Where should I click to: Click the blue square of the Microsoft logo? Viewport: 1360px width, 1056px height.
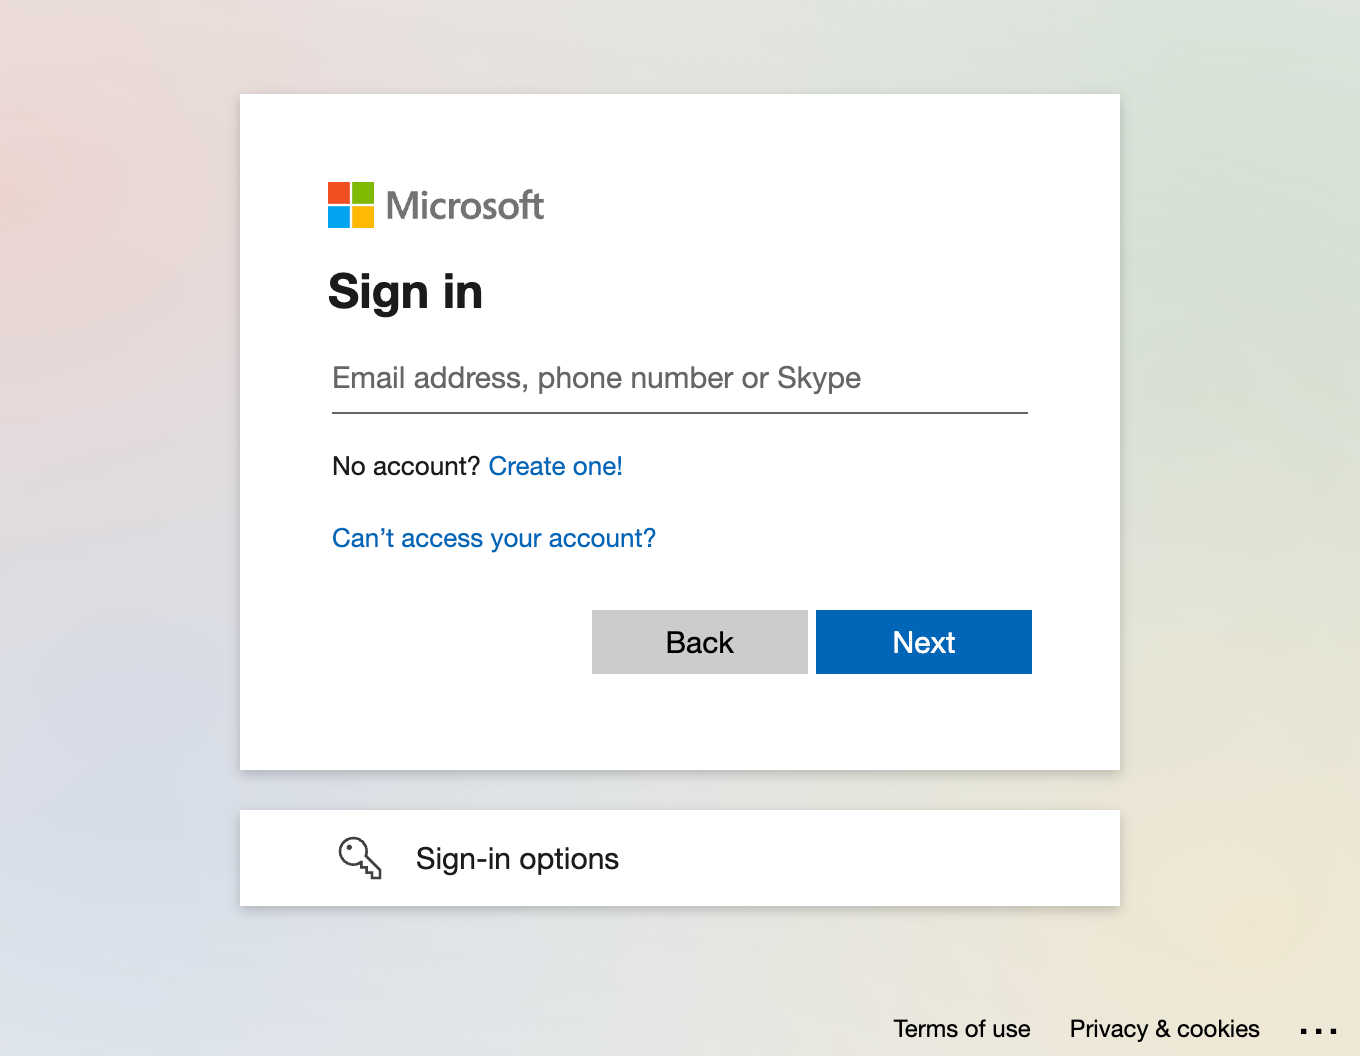(340, 215)
